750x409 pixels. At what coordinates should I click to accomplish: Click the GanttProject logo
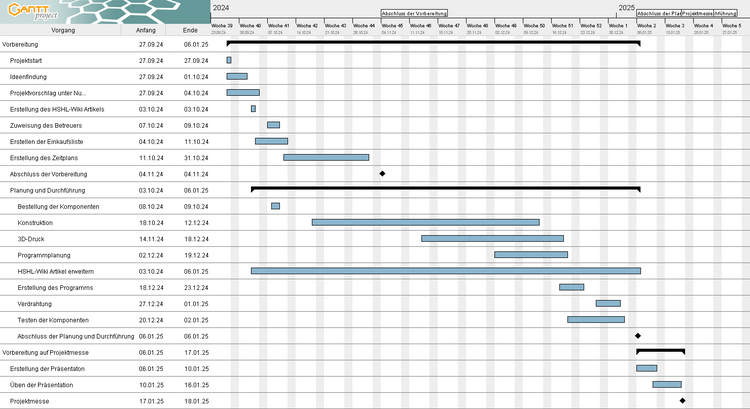click(33, 11)
